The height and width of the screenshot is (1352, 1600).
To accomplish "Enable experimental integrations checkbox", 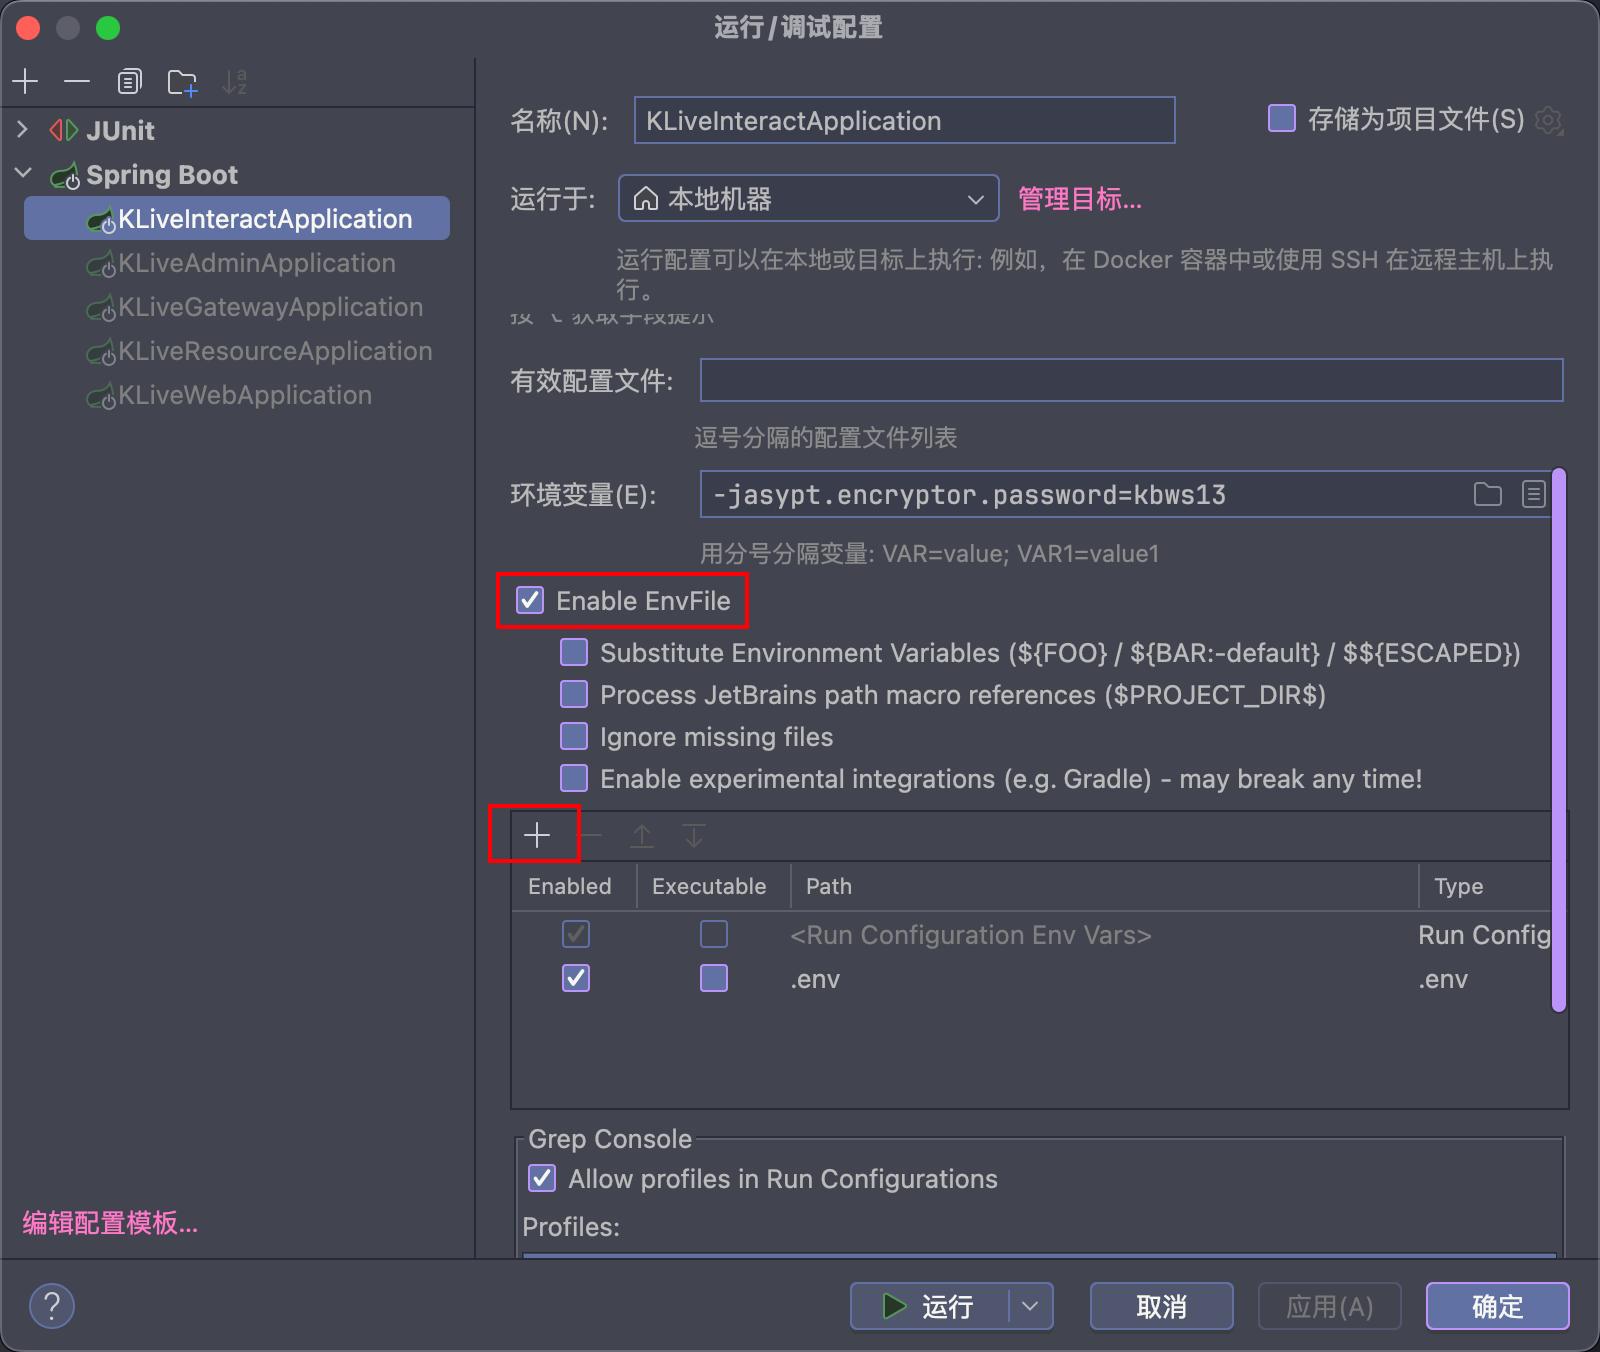I will (x=574, y=778).
